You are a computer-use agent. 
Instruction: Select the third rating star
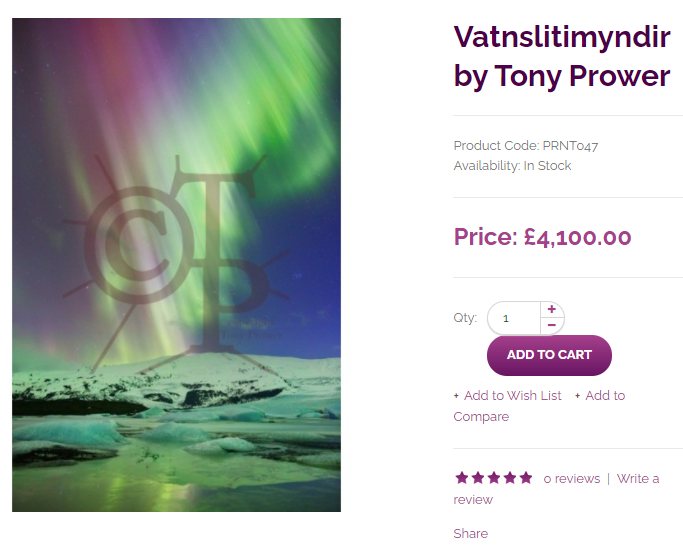coord(494,478)
